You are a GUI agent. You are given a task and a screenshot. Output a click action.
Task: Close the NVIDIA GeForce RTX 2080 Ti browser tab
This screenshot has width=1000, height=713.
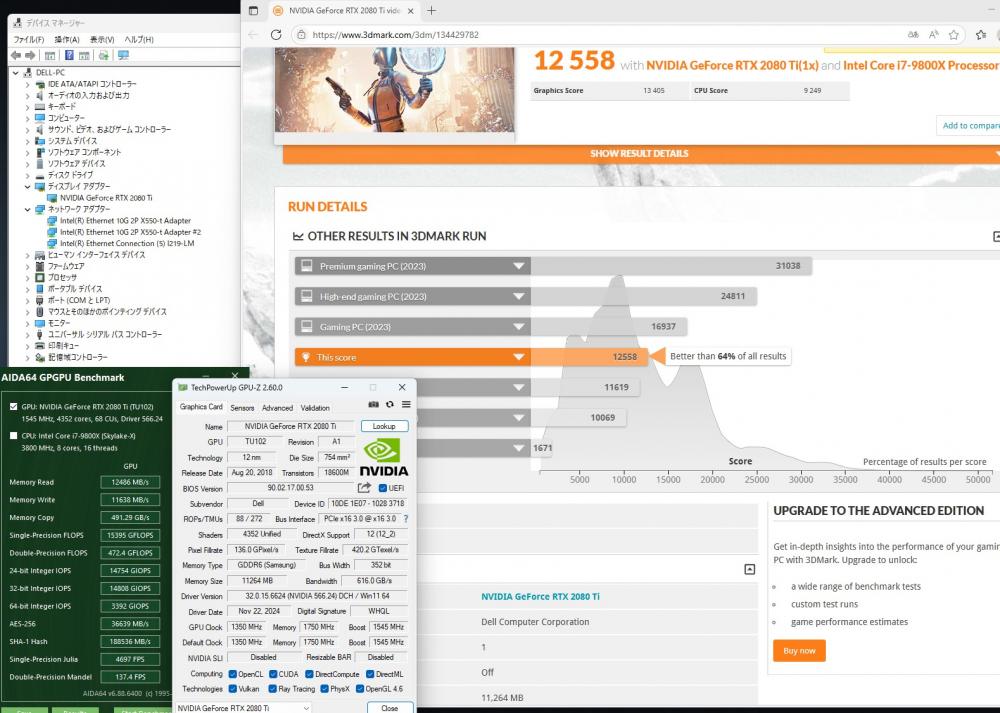[x=411, y=11]
